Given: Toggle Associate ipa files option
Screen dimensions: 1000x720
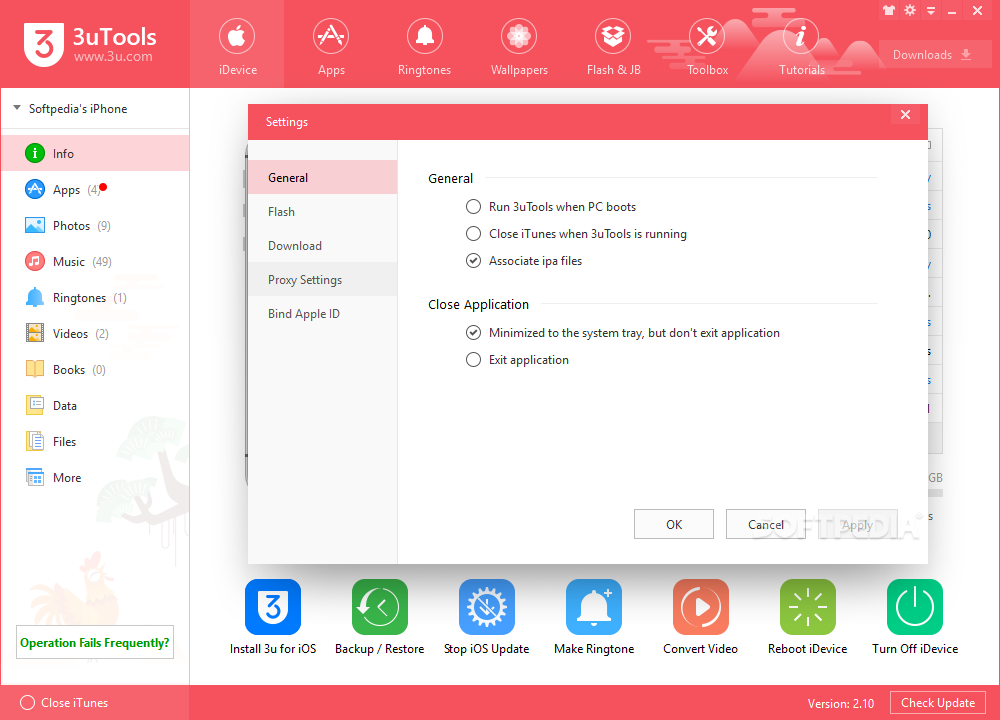Looking at the screenshot, I should (x=473, y=260).
